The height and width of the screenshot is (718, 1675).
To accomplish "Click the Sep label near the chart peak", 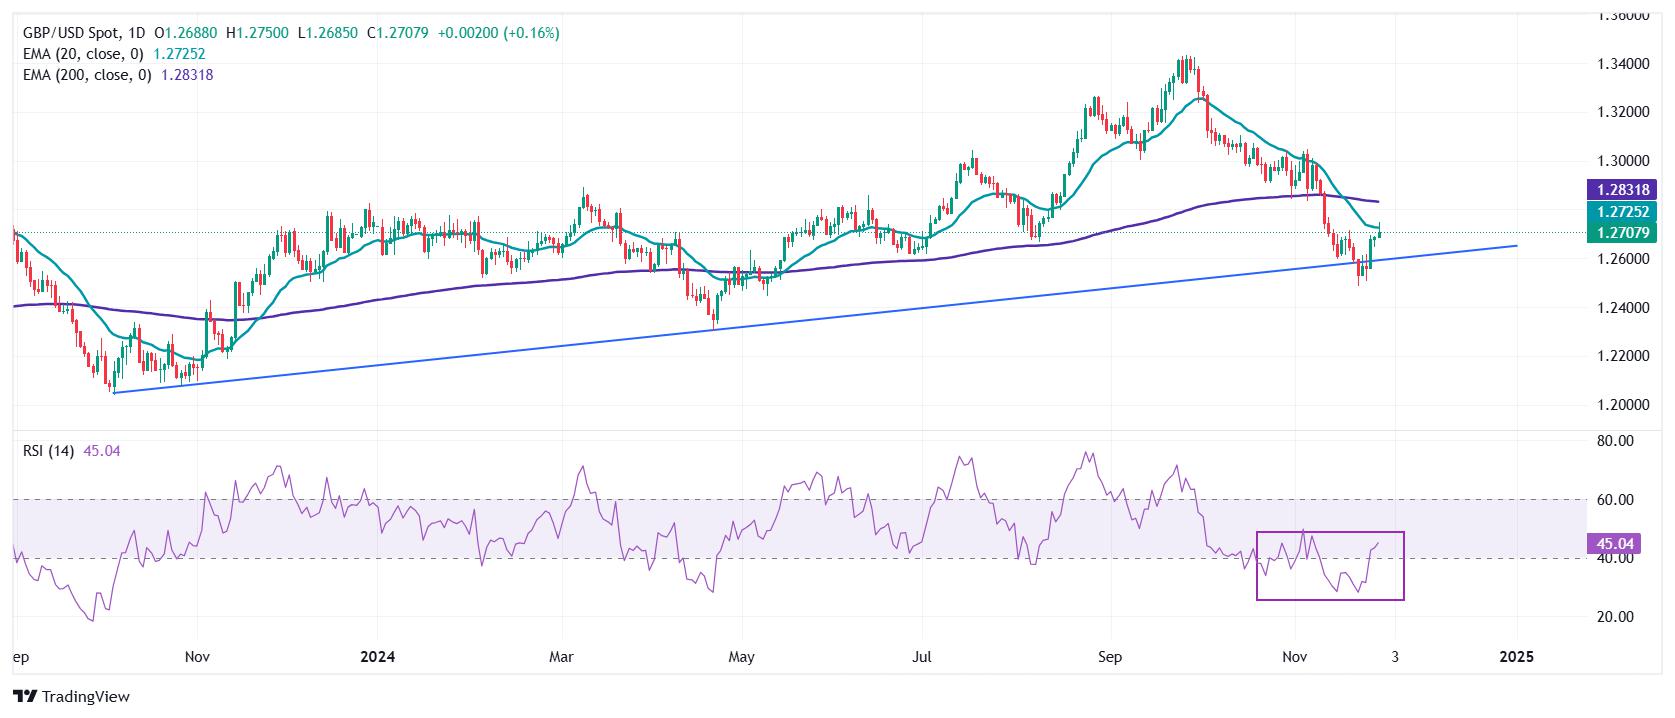I will pyautogui.click(x=1110, y=657).
